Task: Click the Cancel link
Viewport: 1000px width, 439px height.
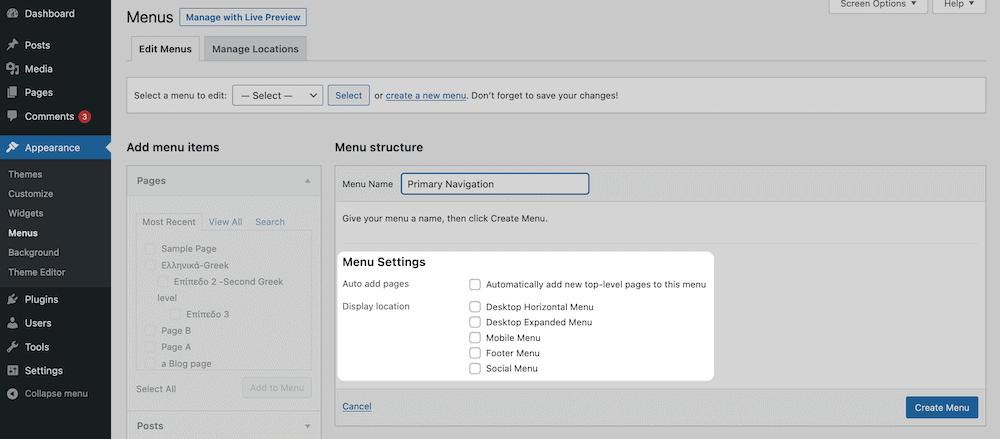Action: (356, 406)
